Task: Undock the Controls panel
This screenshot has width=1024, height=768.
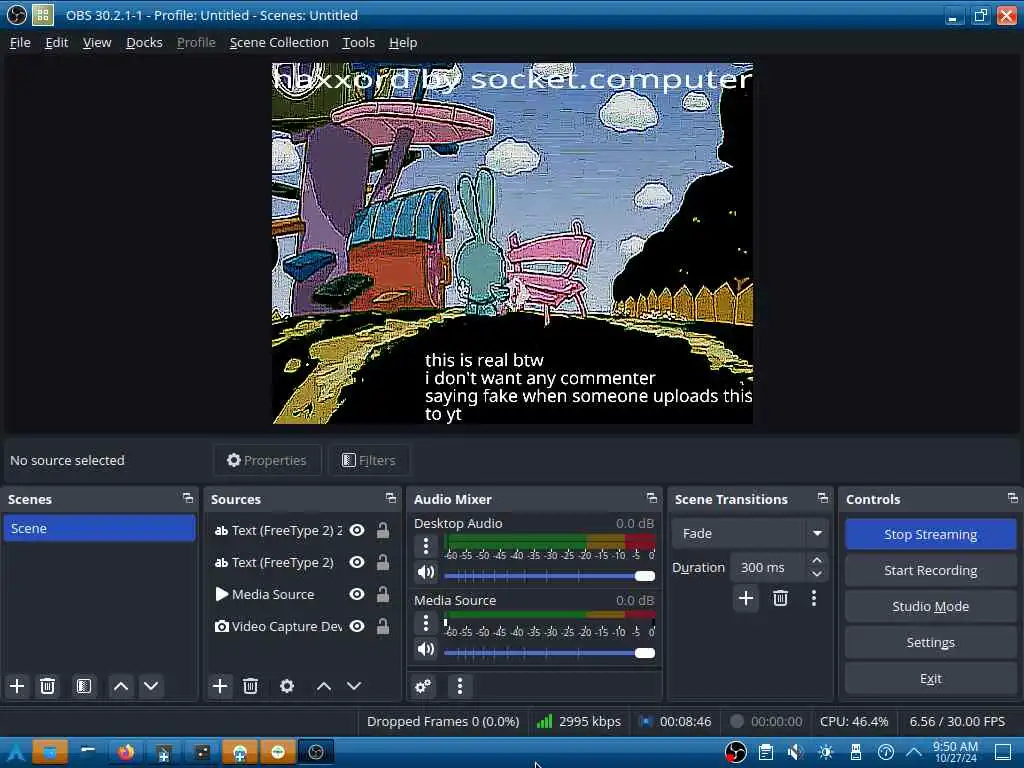Action: [1012, 498]
